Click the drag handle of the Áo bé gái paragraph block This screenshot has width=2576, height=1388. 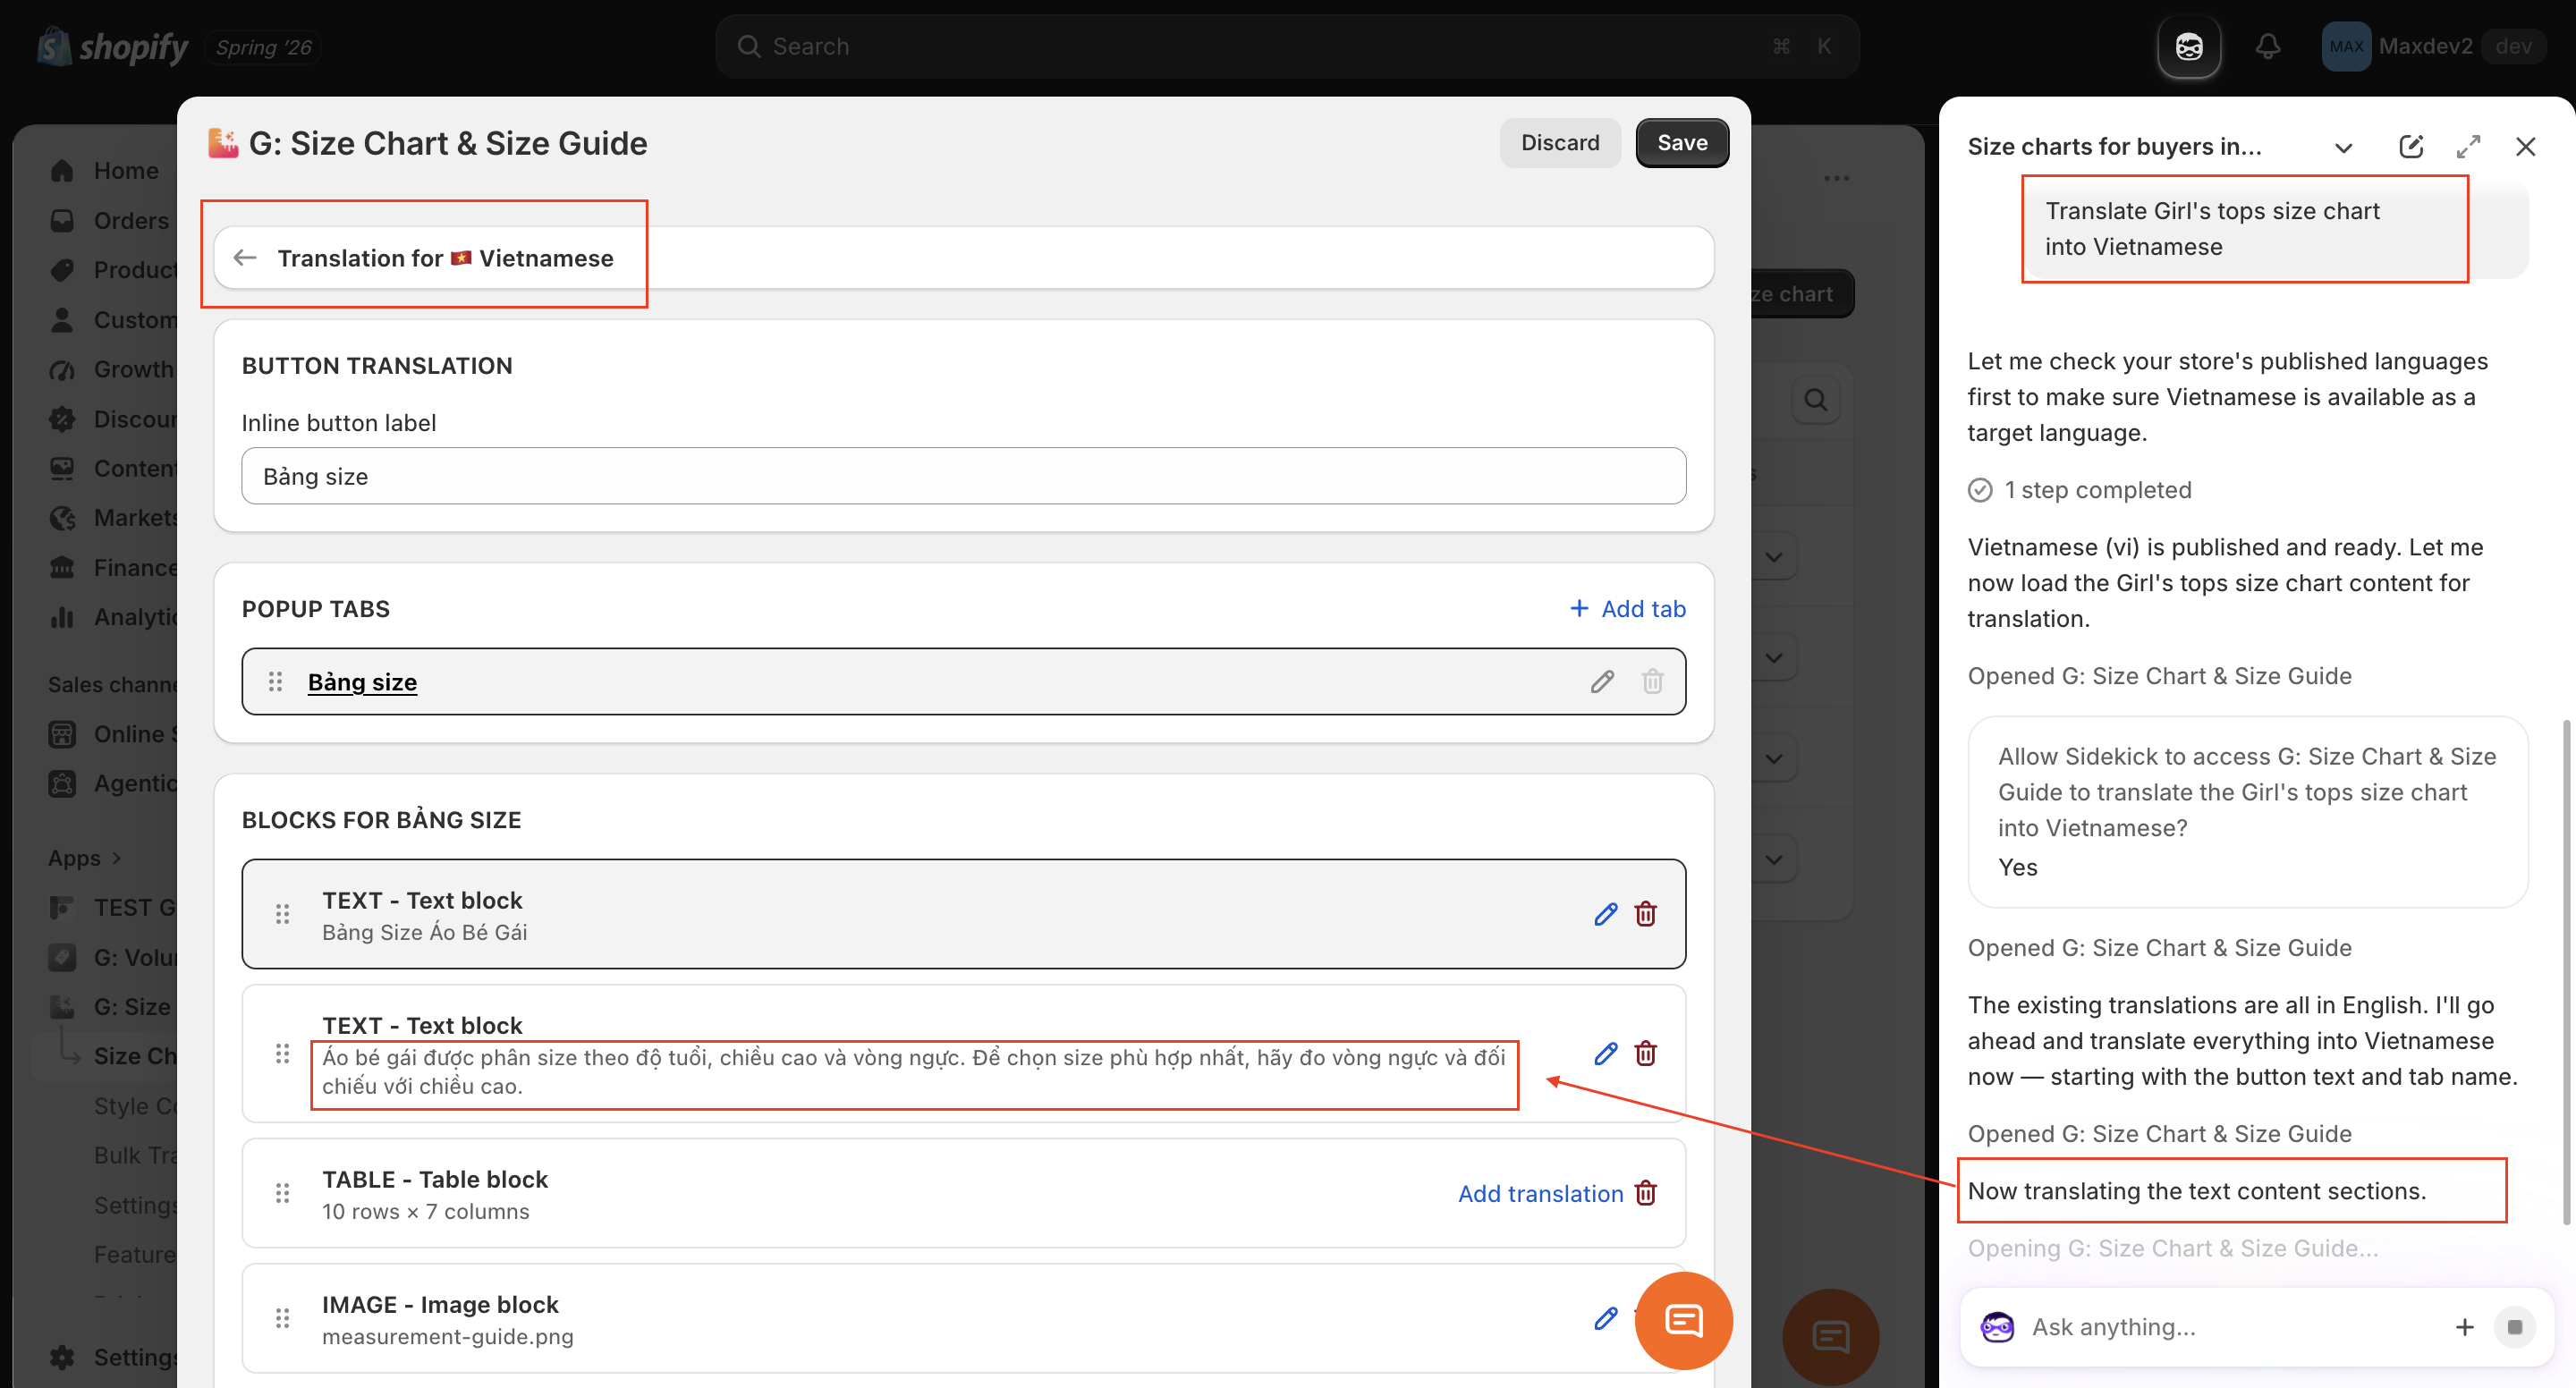[x=282, y=1054]
